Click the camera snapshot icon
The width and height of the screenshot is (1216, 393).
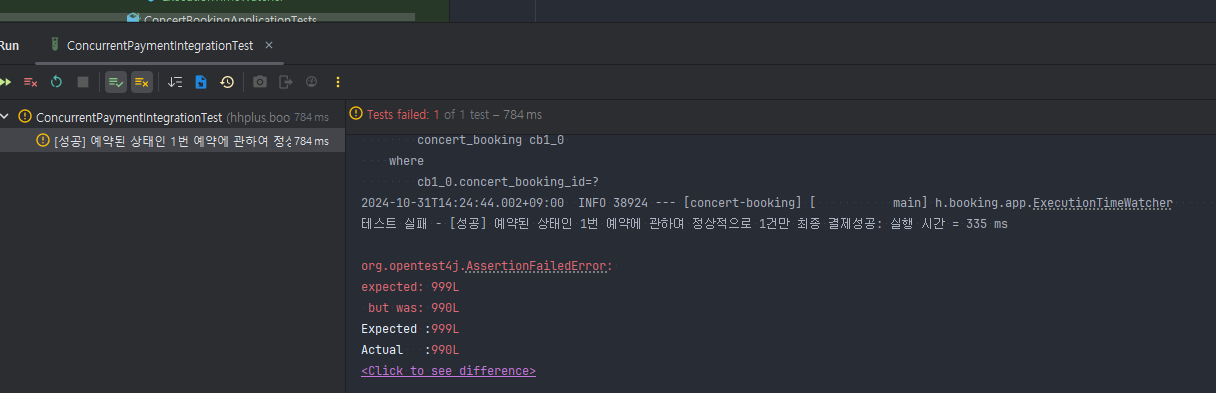pos(260,82)
